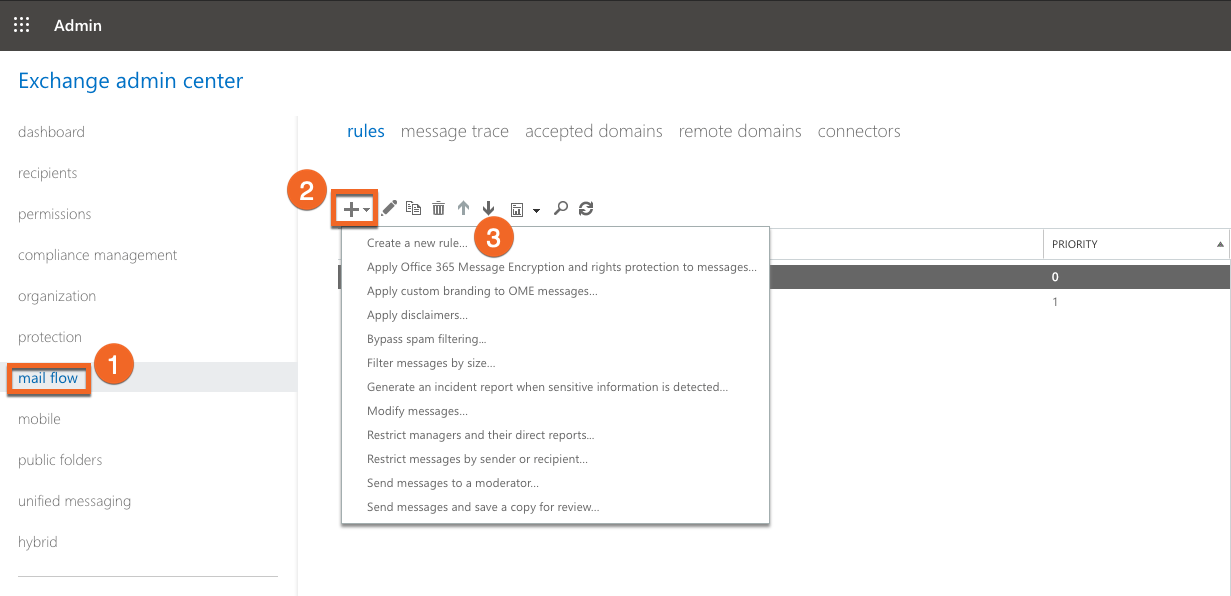Screen dimensions: 1231x596
Task: Open the remote domains tab
Action: click(740, 131)
